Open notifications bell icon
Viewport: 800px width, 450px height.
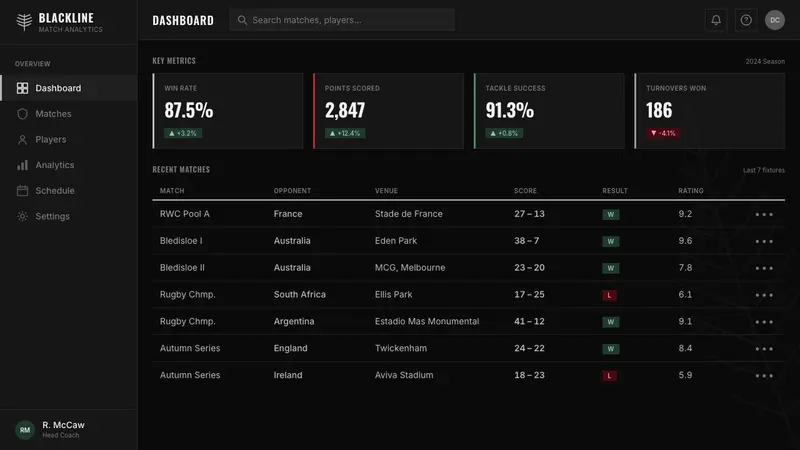(x=716, y=20)
